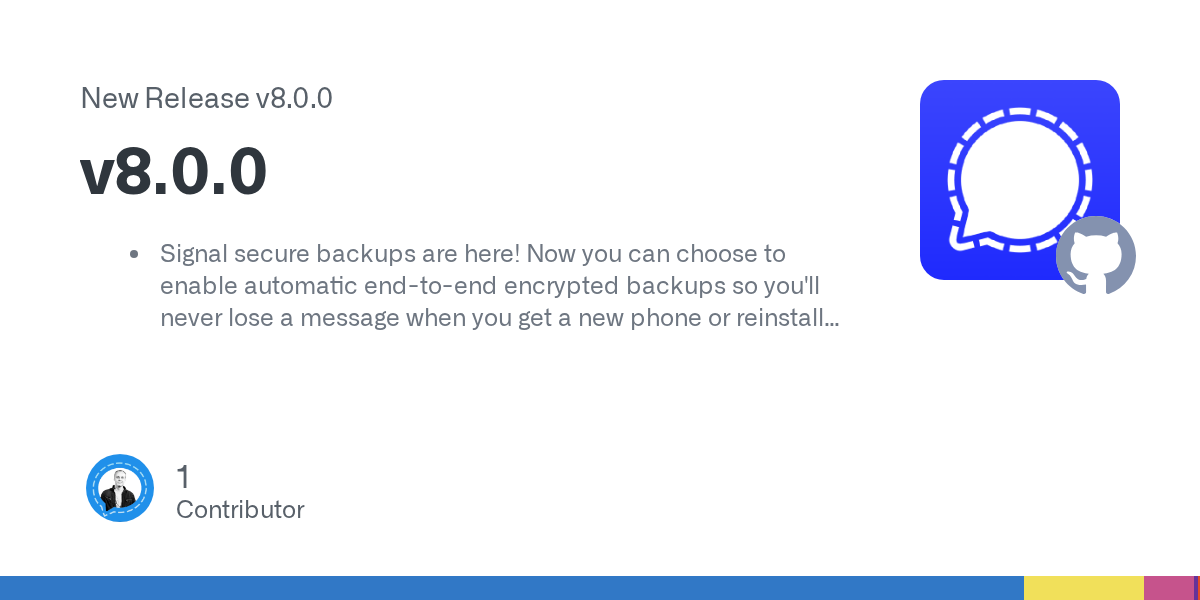
Task: Open the large v8.0.0 release title
Action: pyautogui.click(x=174, y=171)
